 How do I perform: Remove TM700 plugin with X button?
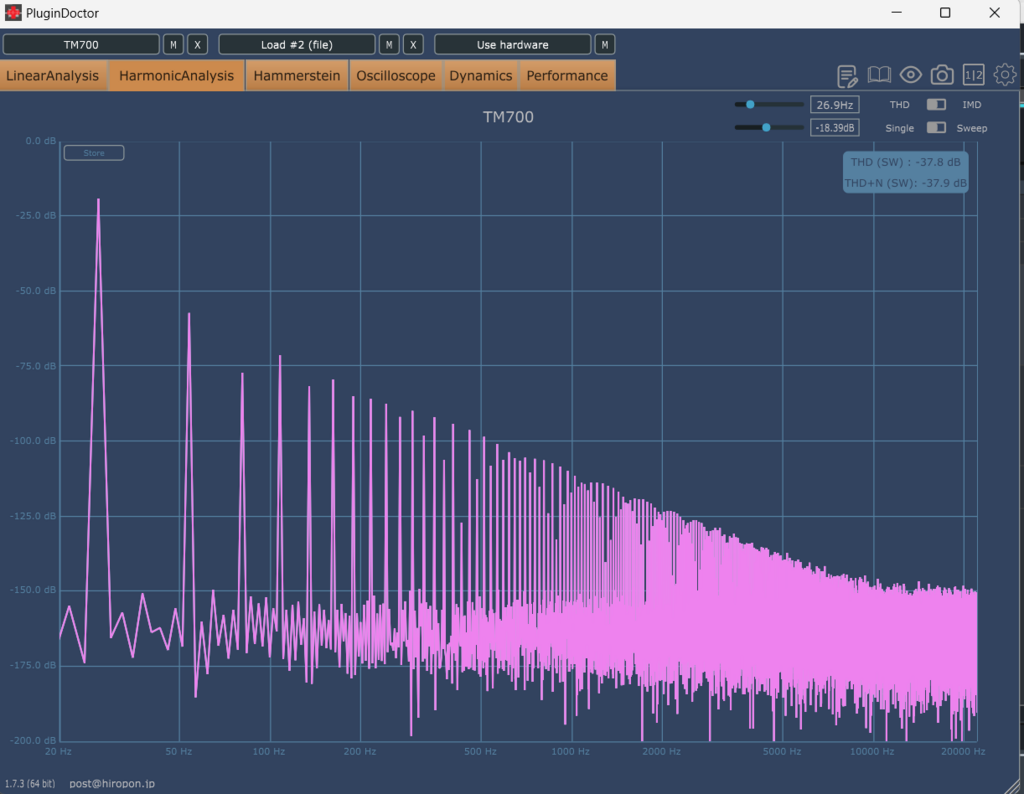pyautogui.click(x=197, y=44)
